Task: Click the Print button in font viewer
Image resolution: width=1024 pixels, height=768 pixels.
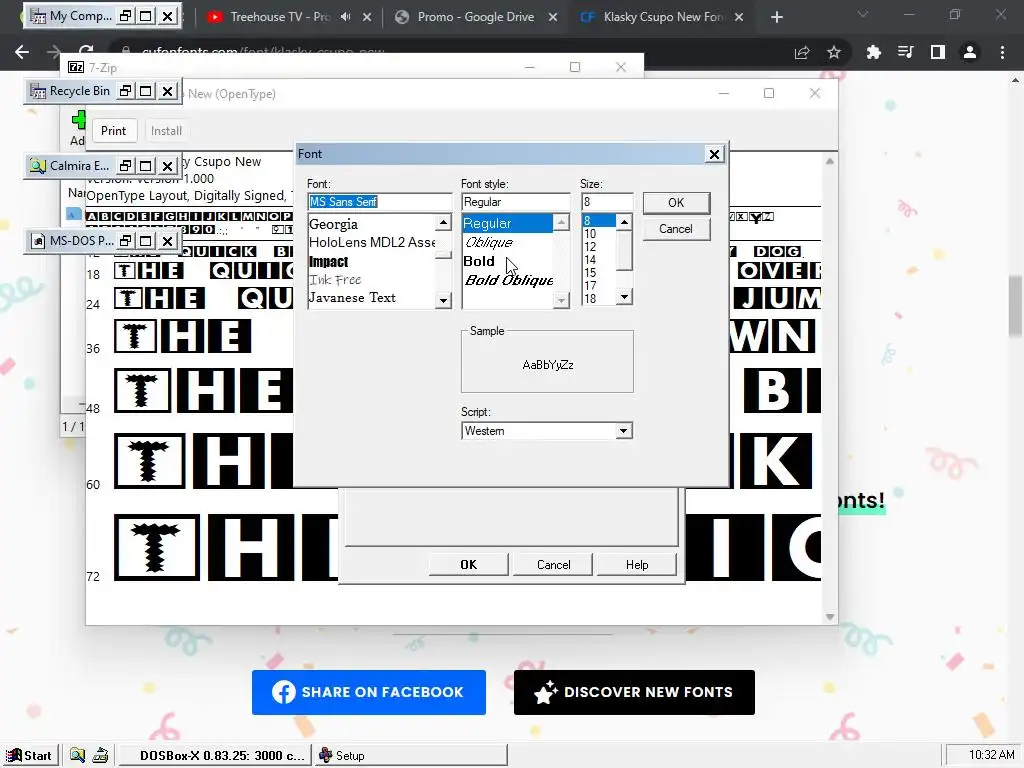Action: (114, 131)
